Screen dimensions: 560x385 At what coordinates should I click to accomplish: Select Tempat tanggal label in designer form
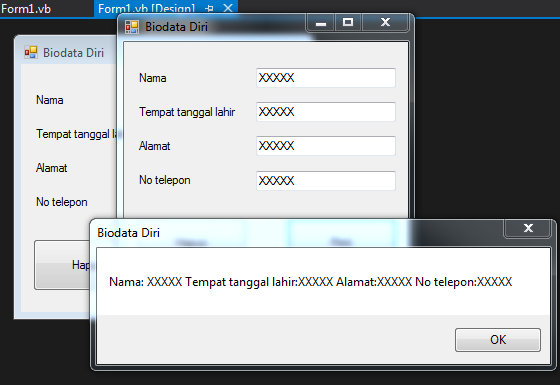(76, 134)
